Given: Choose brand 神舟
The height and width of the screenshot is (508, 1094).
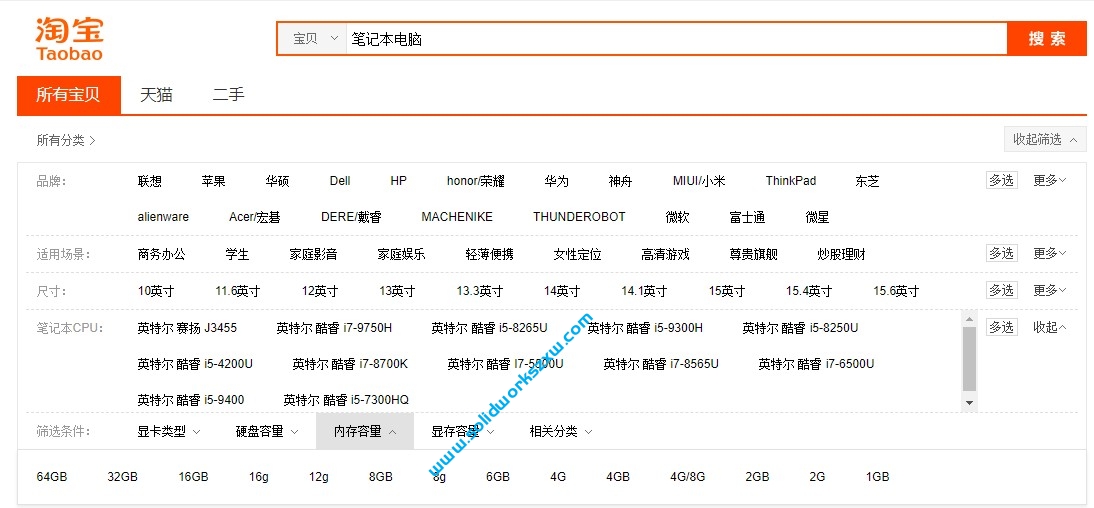Looking at the screenshot, I should (x=620, y=181).
